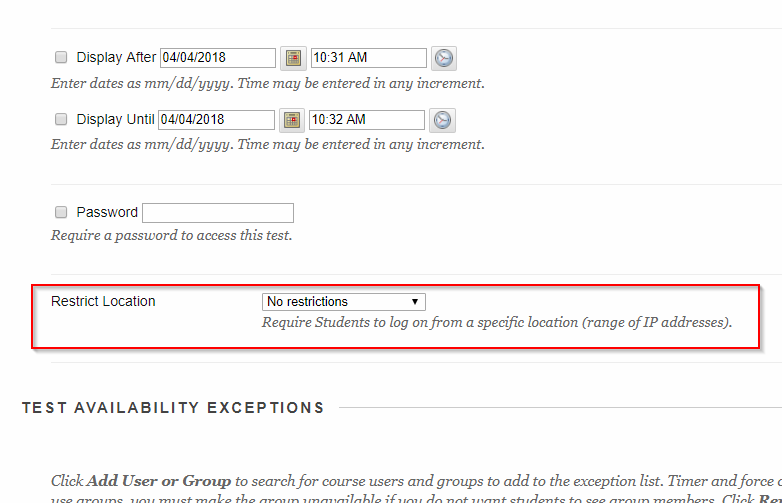Screen dimensions: 782x503
Task: Click the Display After label text
Action: (x=116, y=57)
